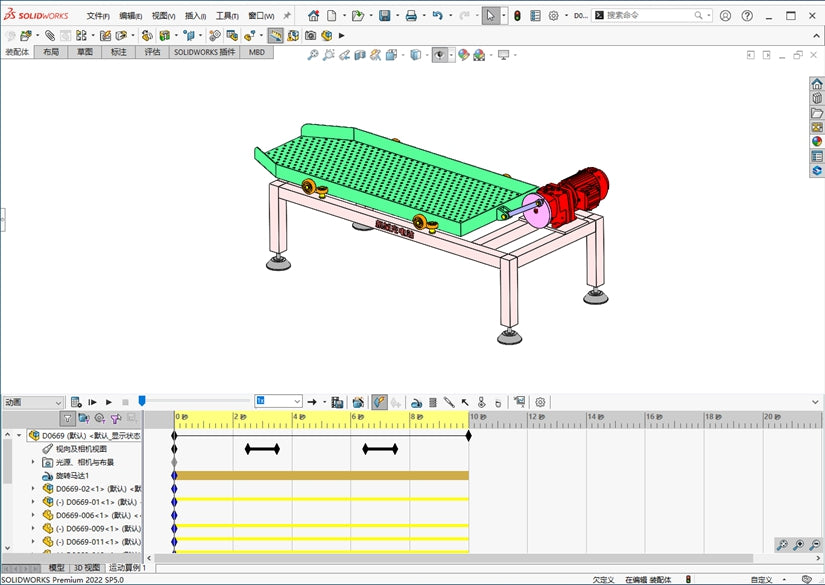The image size is (825, 585).
Task: Switch to the 模型 bottom tab
Action: pyautogui.click(x=56, y=568)
